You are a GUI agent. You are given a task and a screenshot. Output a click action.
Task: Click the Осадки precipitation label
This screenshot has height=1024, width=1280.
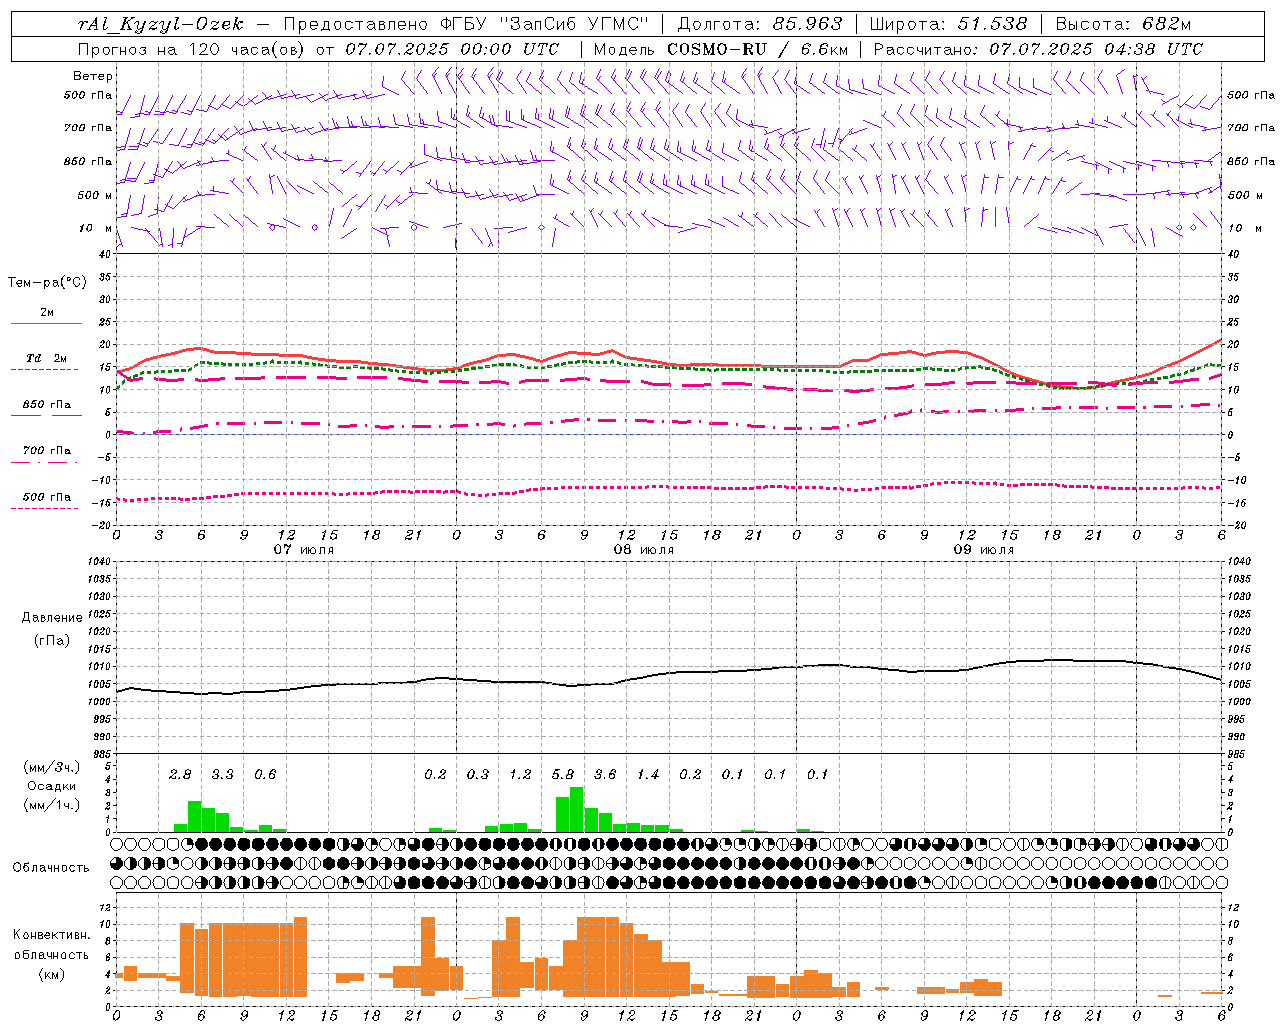tap(52, 787)
